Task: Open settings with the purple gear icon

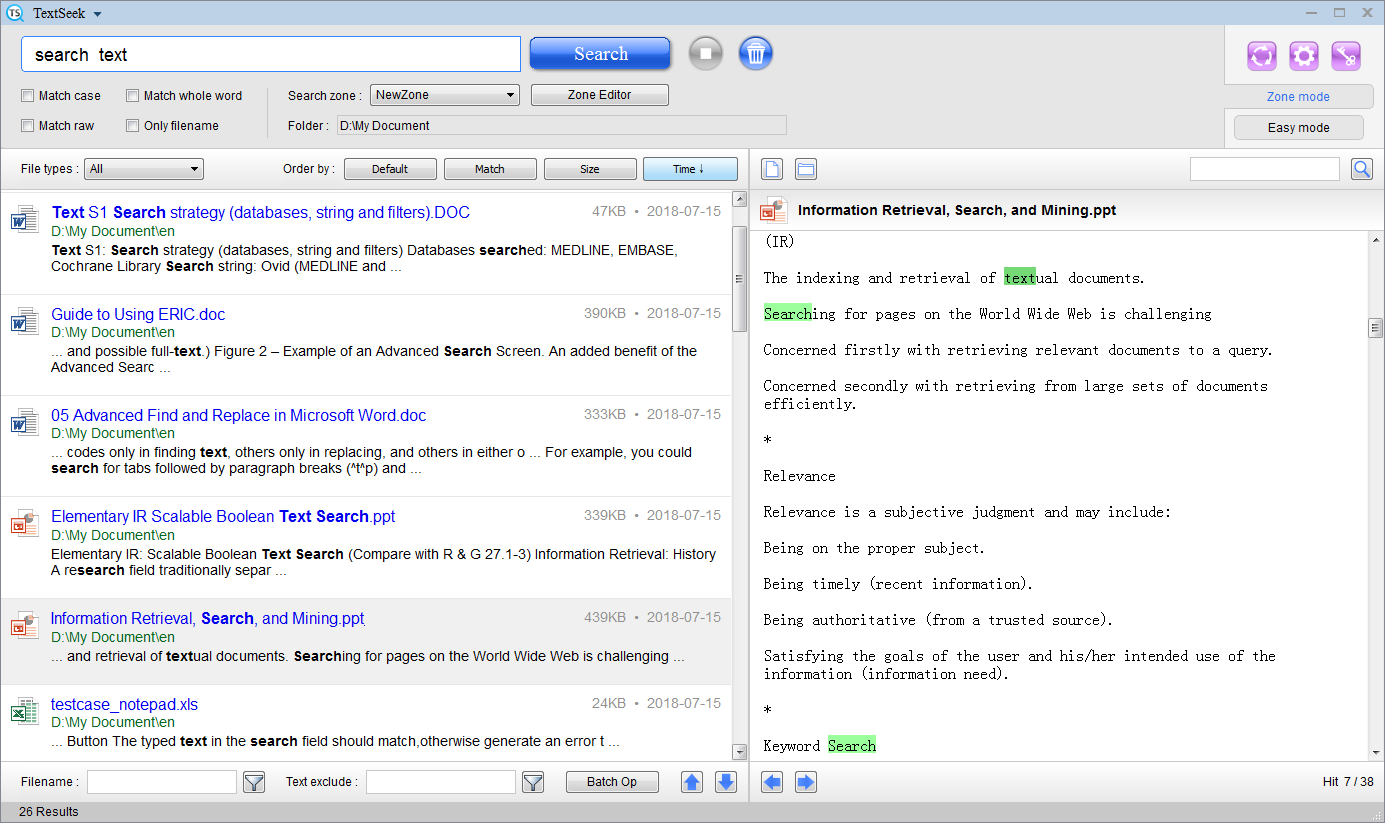Action: click(x=1303, y=56)
